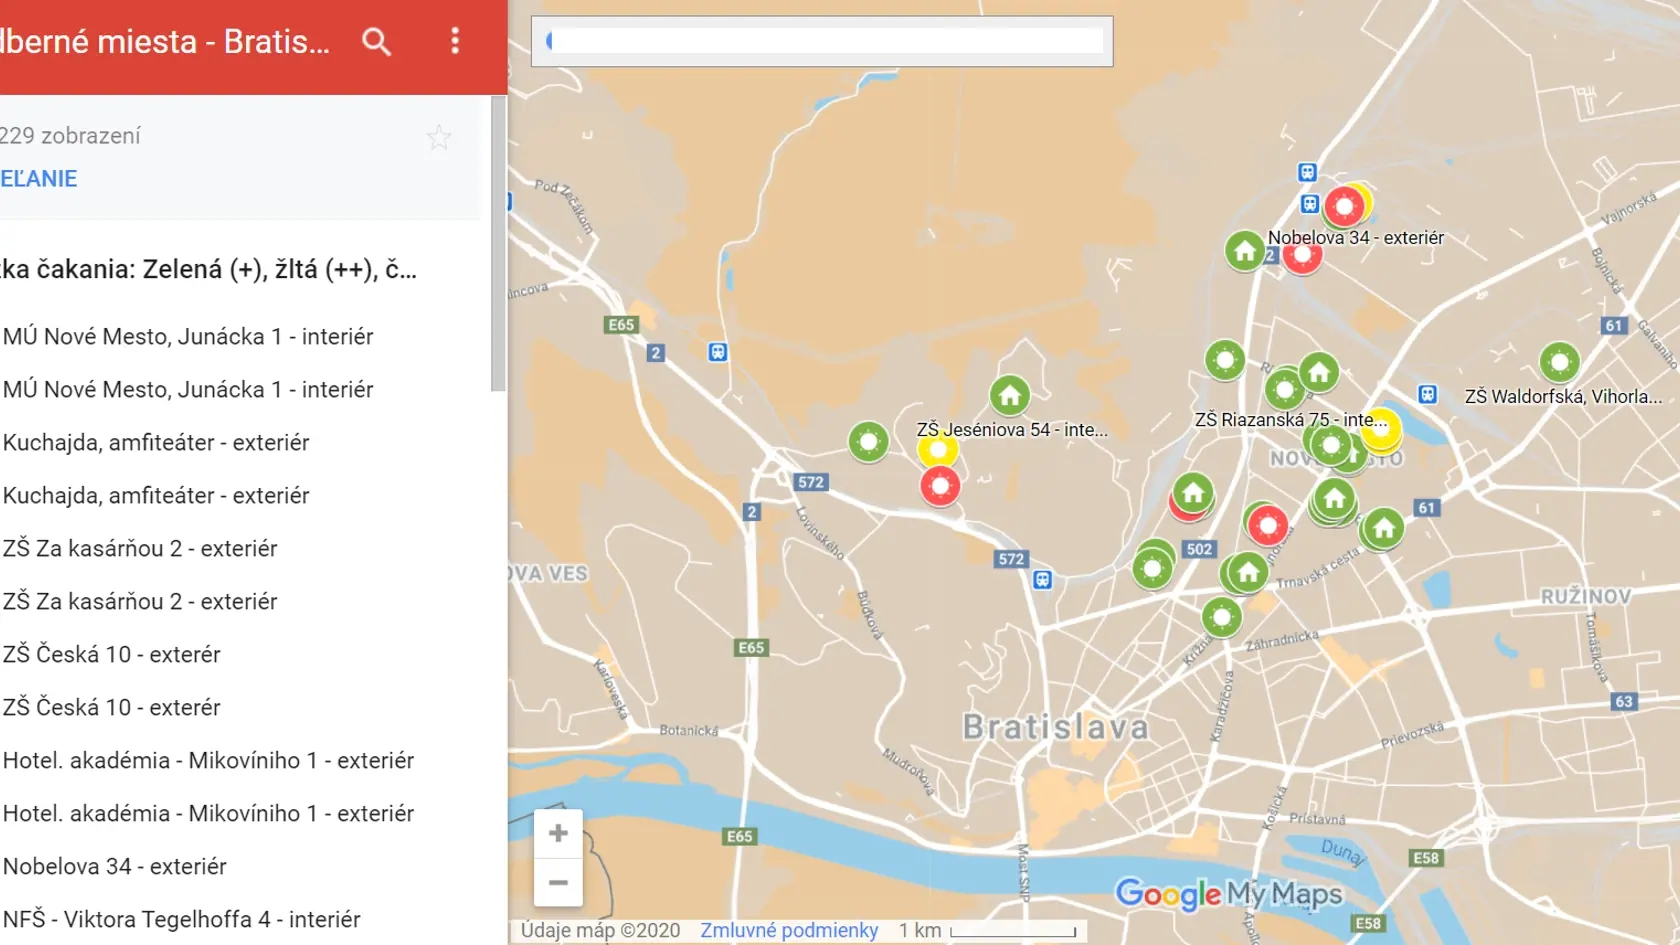Screen dimensions: 1680x945
Task: Star this map with the star icon
Action: (439, 137)
